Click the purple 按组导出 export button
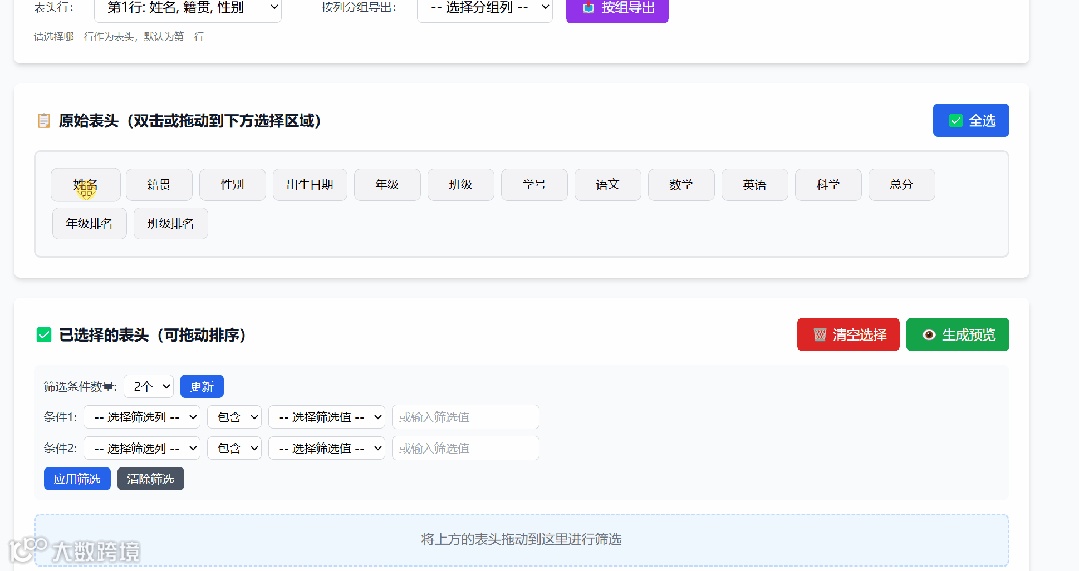 click(617, 8)
